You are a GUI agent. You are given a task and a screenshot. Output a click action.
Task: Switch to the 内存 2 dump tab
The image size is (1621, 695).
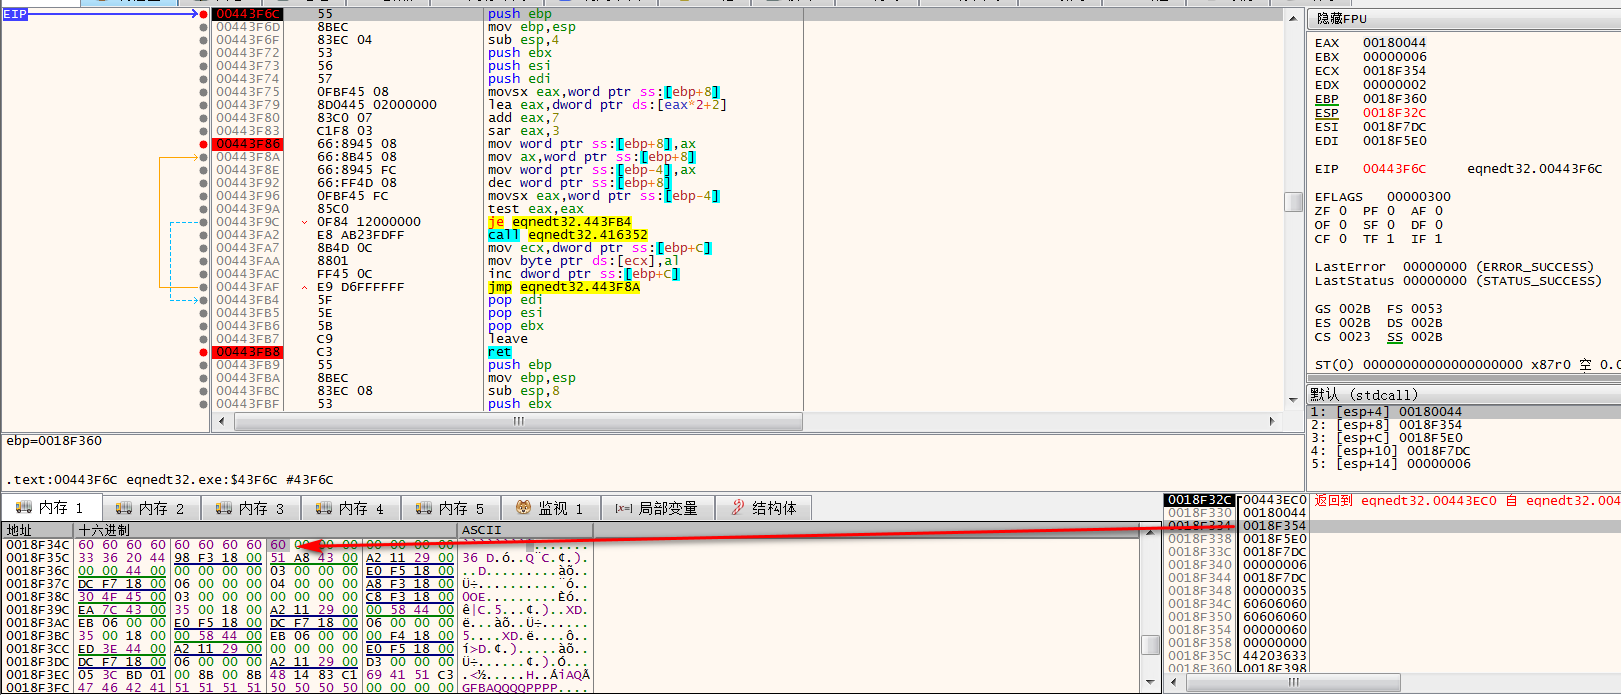pos(151,508)
